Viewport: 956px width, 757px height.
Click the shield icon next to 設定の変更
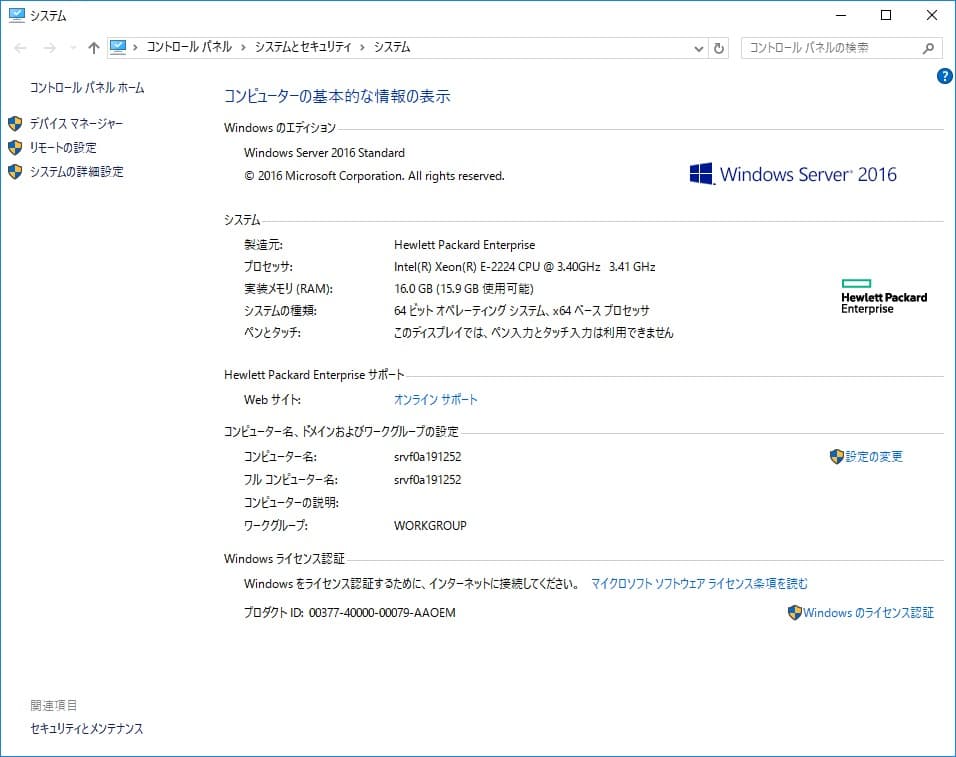[x=835, y=455]
